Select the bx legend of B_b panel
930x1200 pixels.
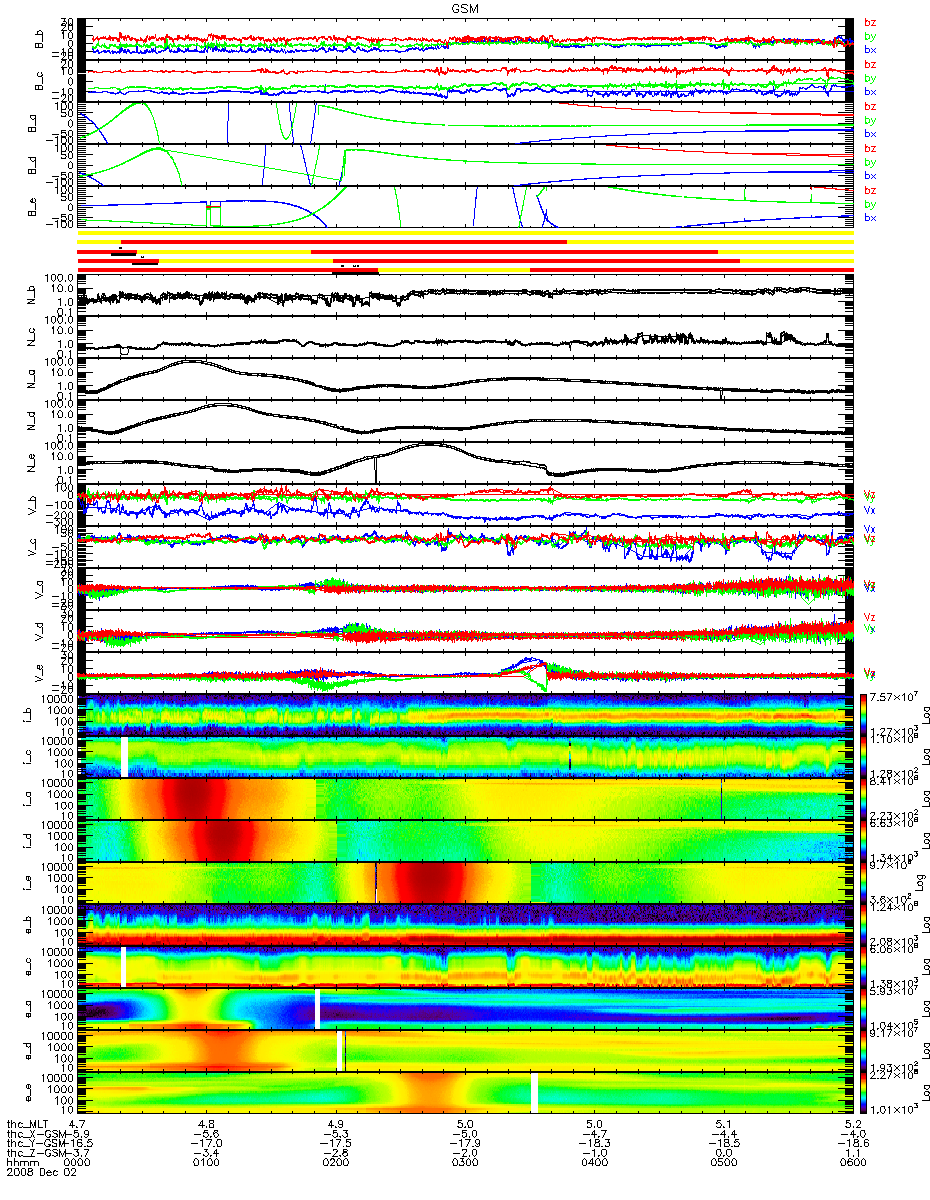click(870, 48)
